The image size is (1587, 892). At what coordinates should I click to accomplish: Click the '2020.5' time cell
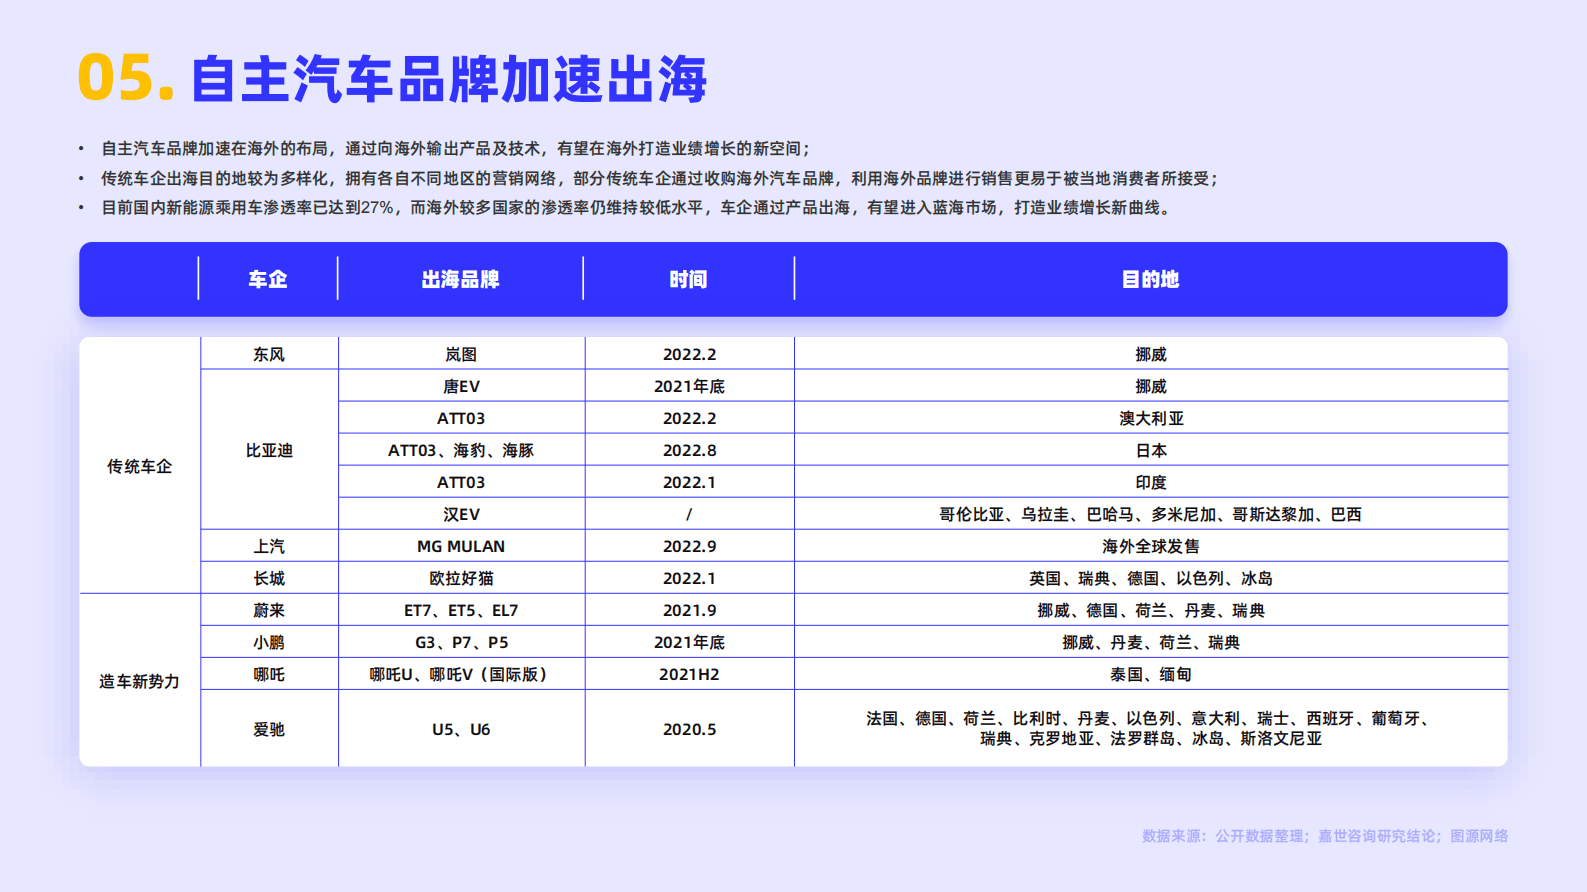pos(689,729)
